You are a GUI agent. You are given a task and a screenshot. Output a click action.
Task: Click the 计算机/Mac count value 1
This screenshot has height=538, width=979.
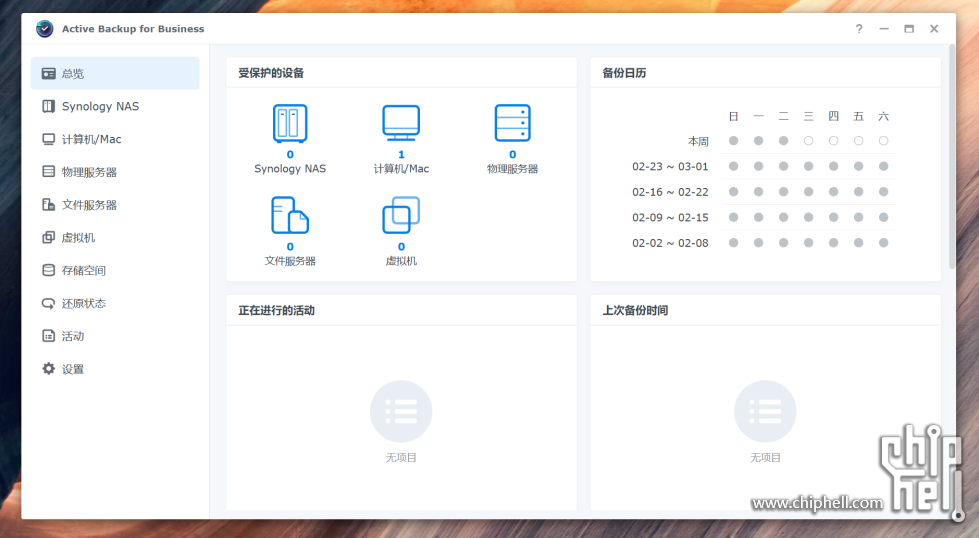(x=401, y=154)
